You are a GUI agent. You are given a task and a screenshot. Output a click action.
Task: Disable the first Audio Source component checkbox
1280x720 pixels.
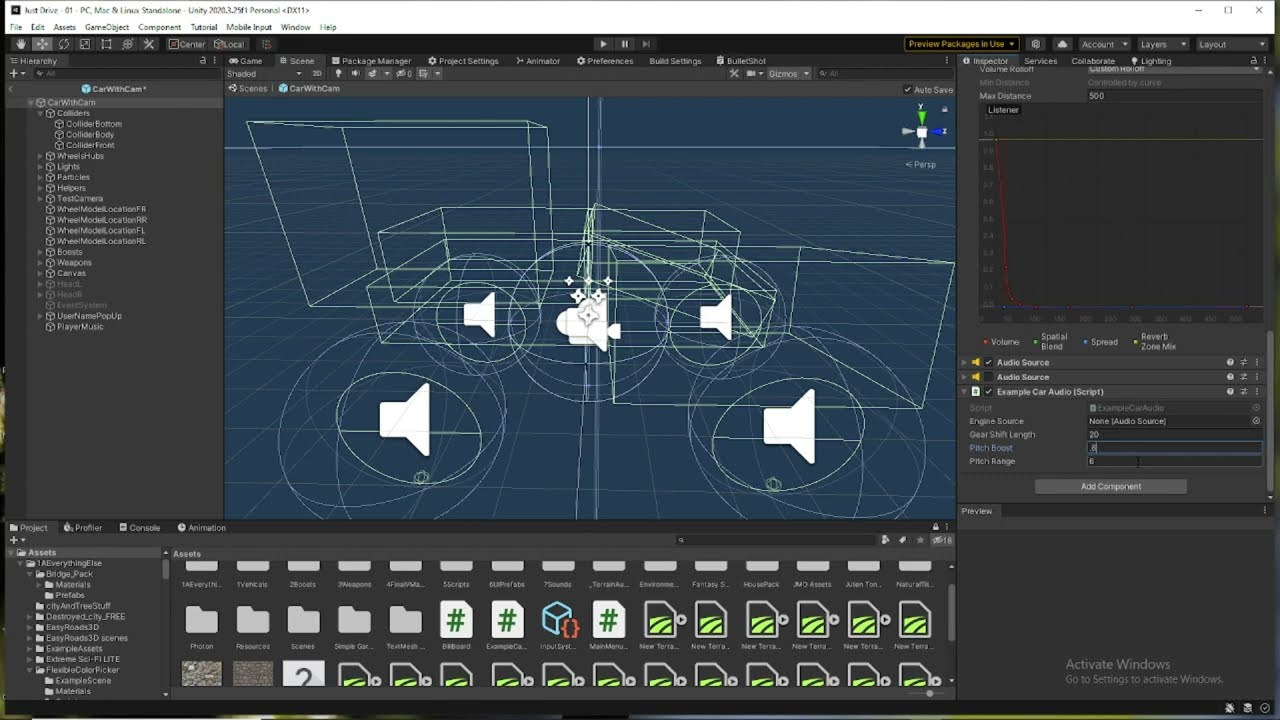pyautogui.click(x=989, y=362)
